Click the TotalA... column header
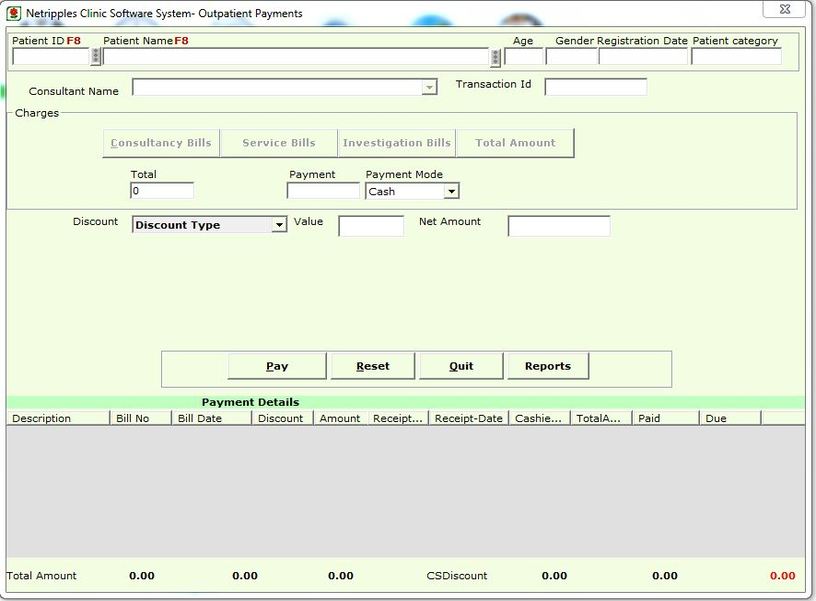This screenshot has width=816, height=601. click(601, 418)
